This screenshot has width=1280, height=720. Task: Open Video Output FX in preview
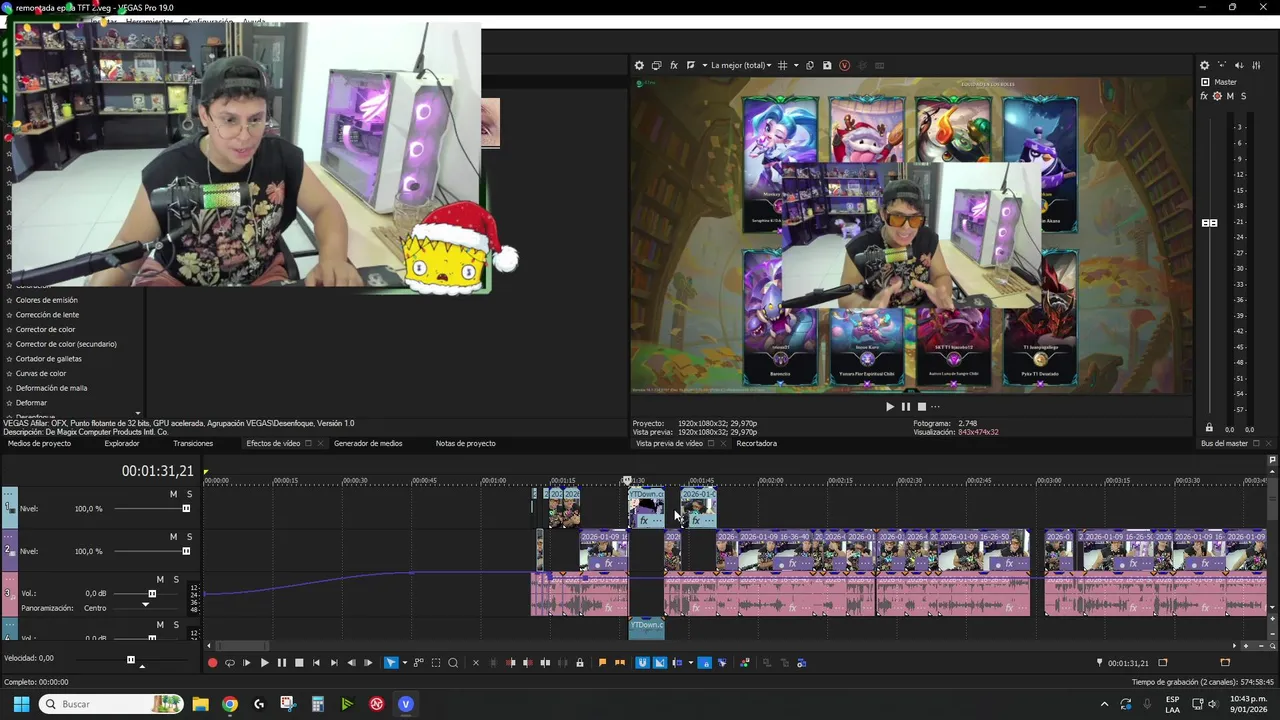tap(674, 65)
